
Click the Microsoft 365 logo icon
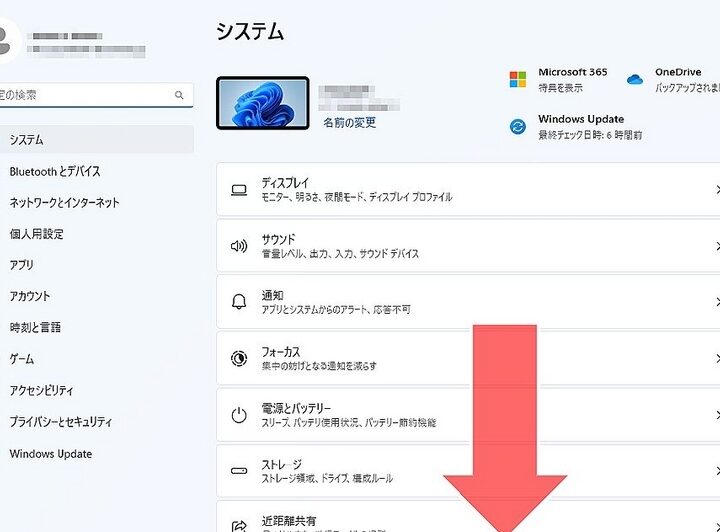(x=517, y=79)
